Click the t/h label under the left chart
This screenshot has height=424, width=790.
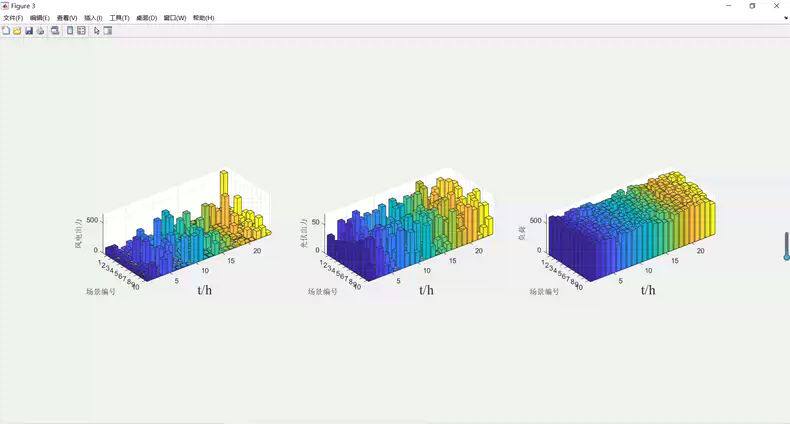(x=205, y=290)
